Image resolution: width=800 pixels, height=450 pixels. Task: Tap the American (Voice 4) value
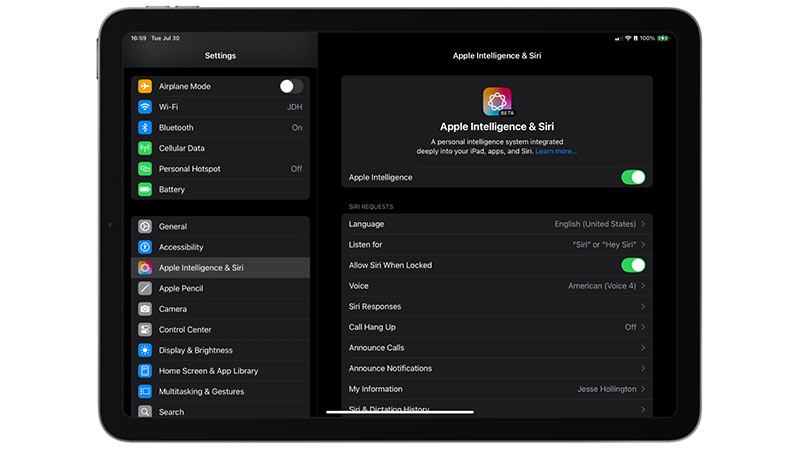pos(602,286)
